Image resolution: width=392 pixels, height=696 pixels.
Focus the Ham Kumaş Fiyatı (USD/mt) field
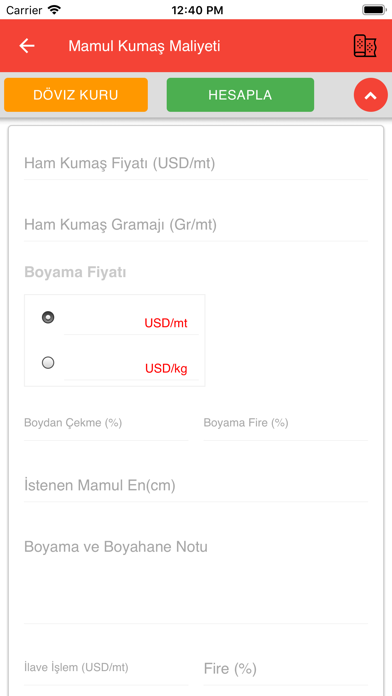(x=196, y=164)
